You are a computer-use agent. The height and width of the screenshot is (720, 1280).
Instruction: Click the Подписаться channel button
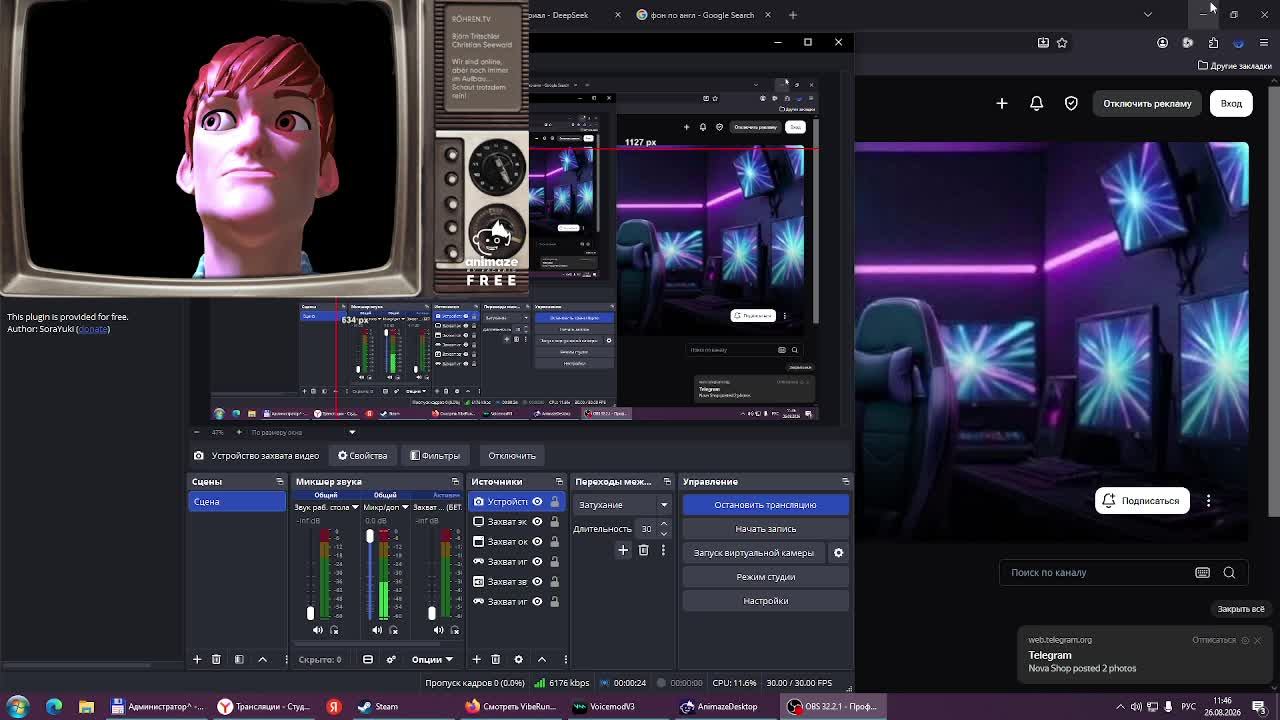click(x=1142, y=501)
